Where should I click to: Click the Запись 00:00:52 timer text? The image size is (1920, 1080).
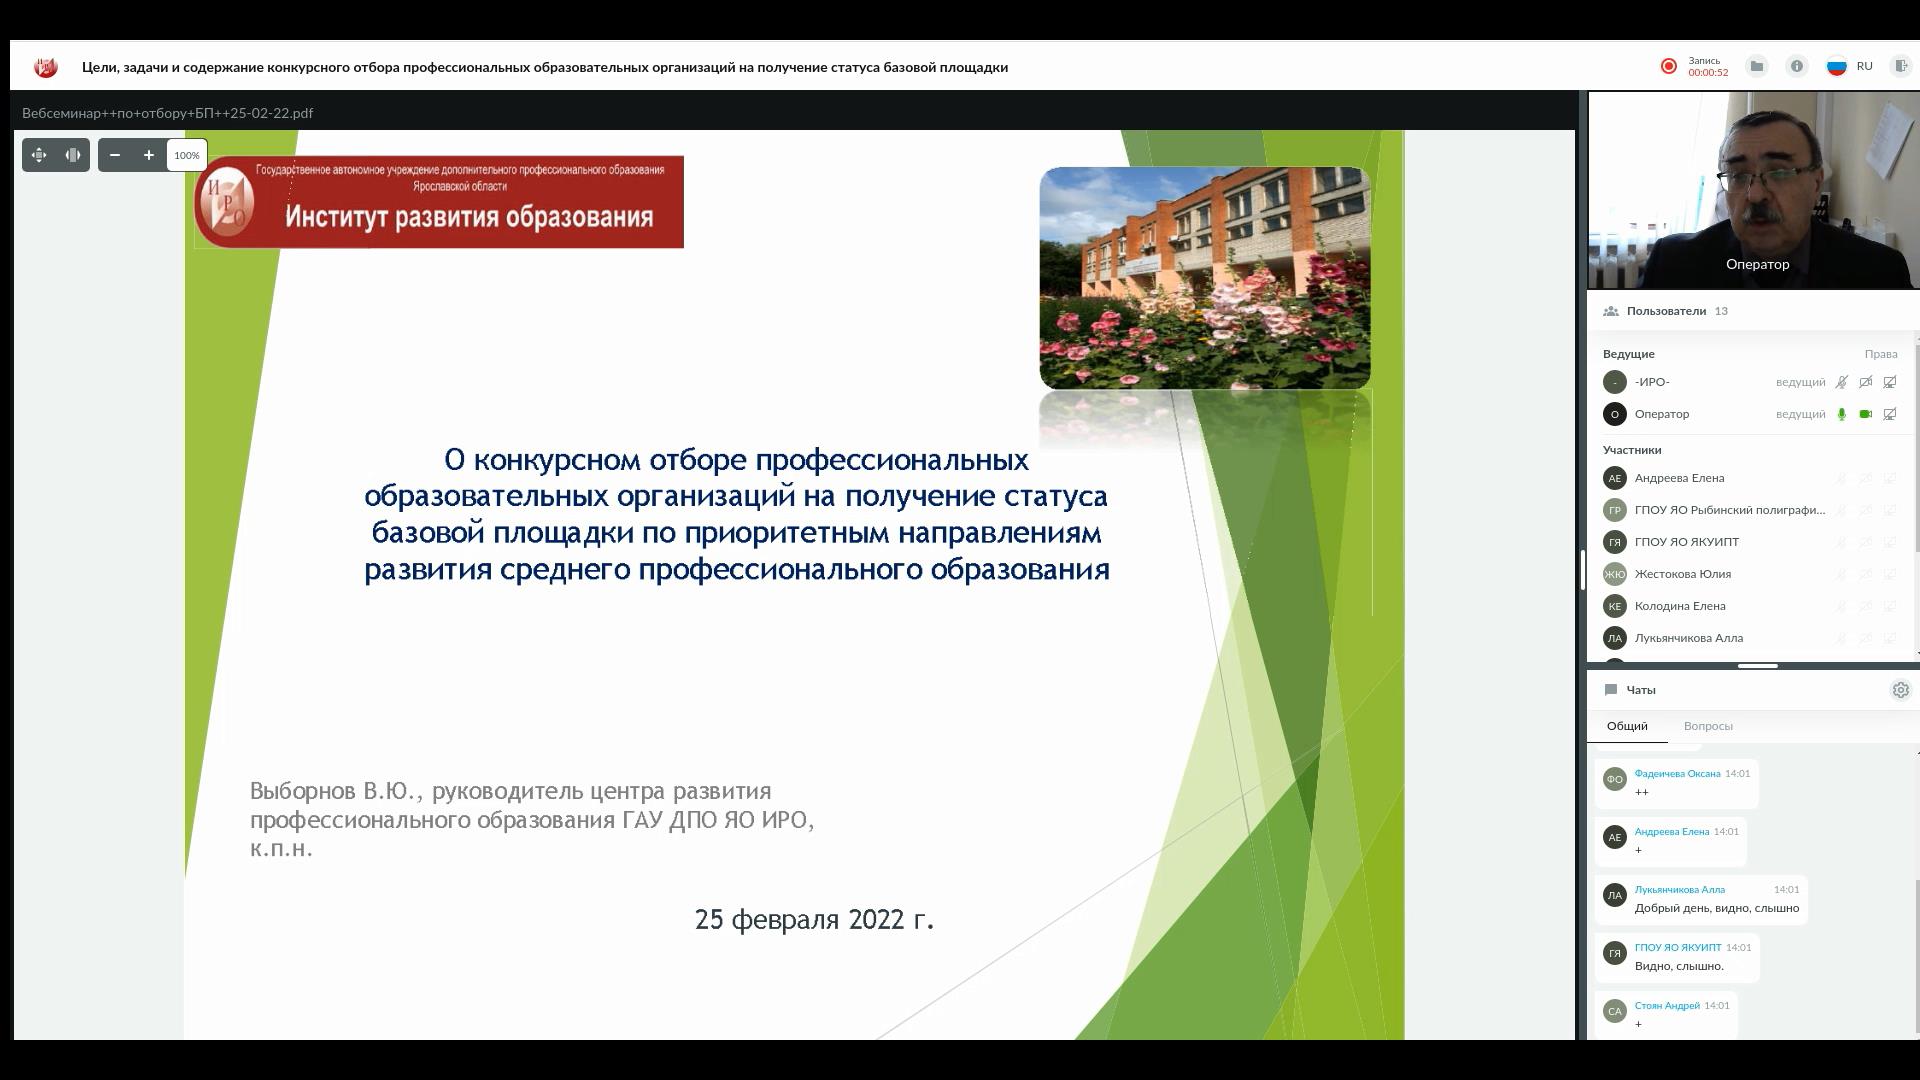[x=1707, y=66]
